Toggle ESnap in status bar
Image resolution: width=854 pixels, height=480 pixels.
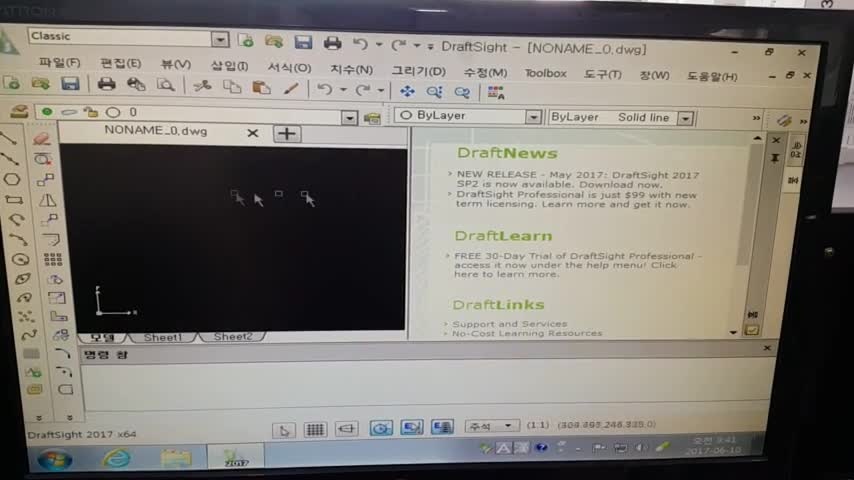tap(412, 427)
